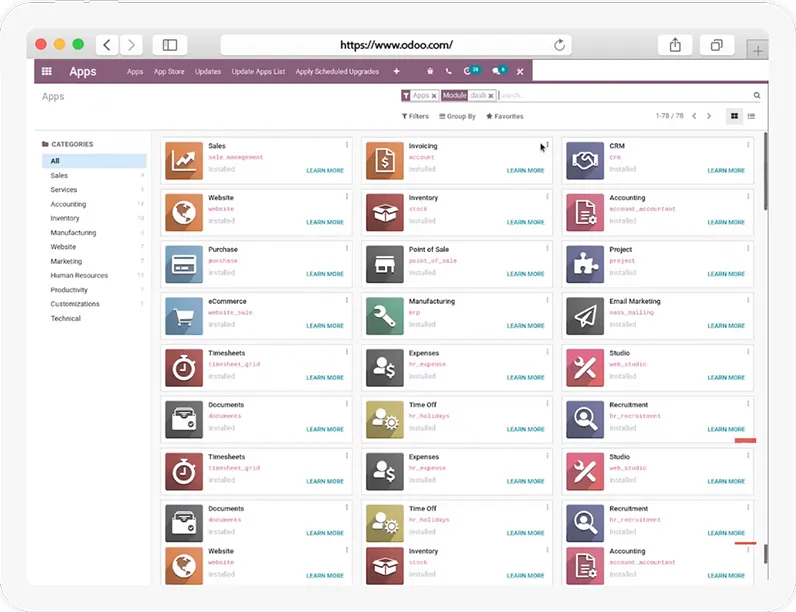Image resolution: width=796 pixels, height=612 pixels.
Task: Show all tabs with the tab overview icon
Action: point(717,45)
